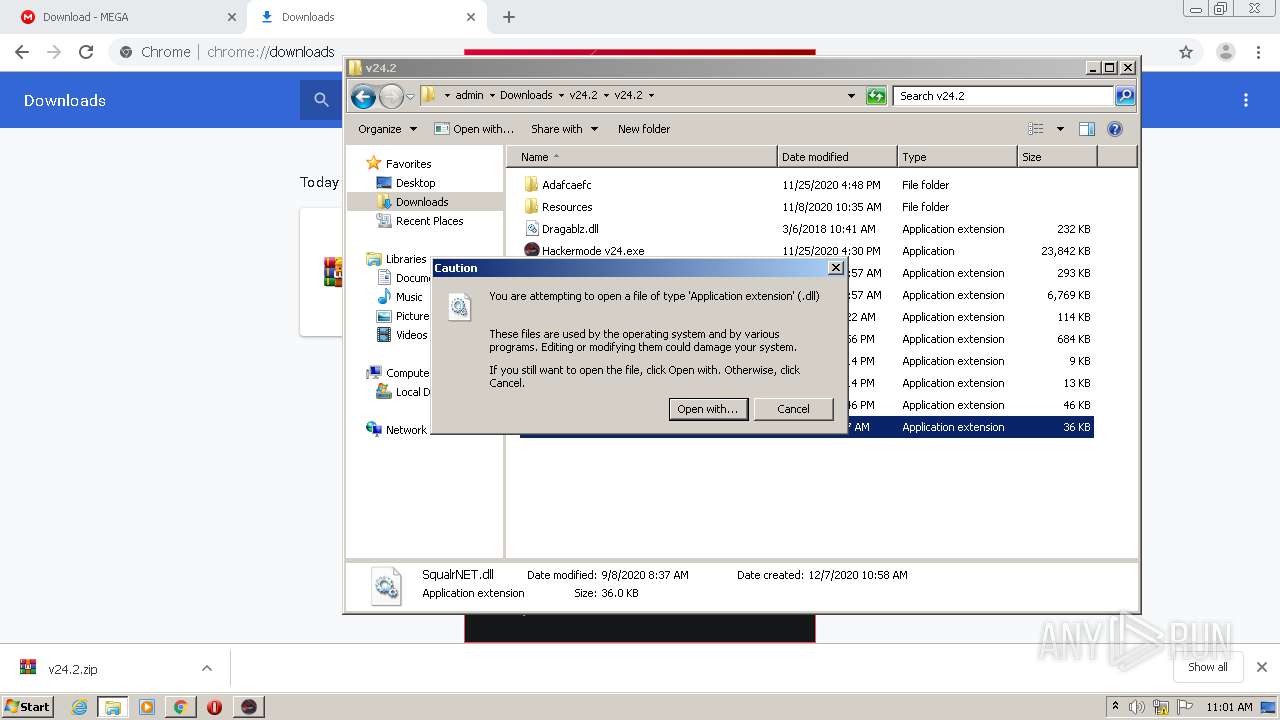Click volume icon in system tray
1280x720 pixels.
point(1137,707)
